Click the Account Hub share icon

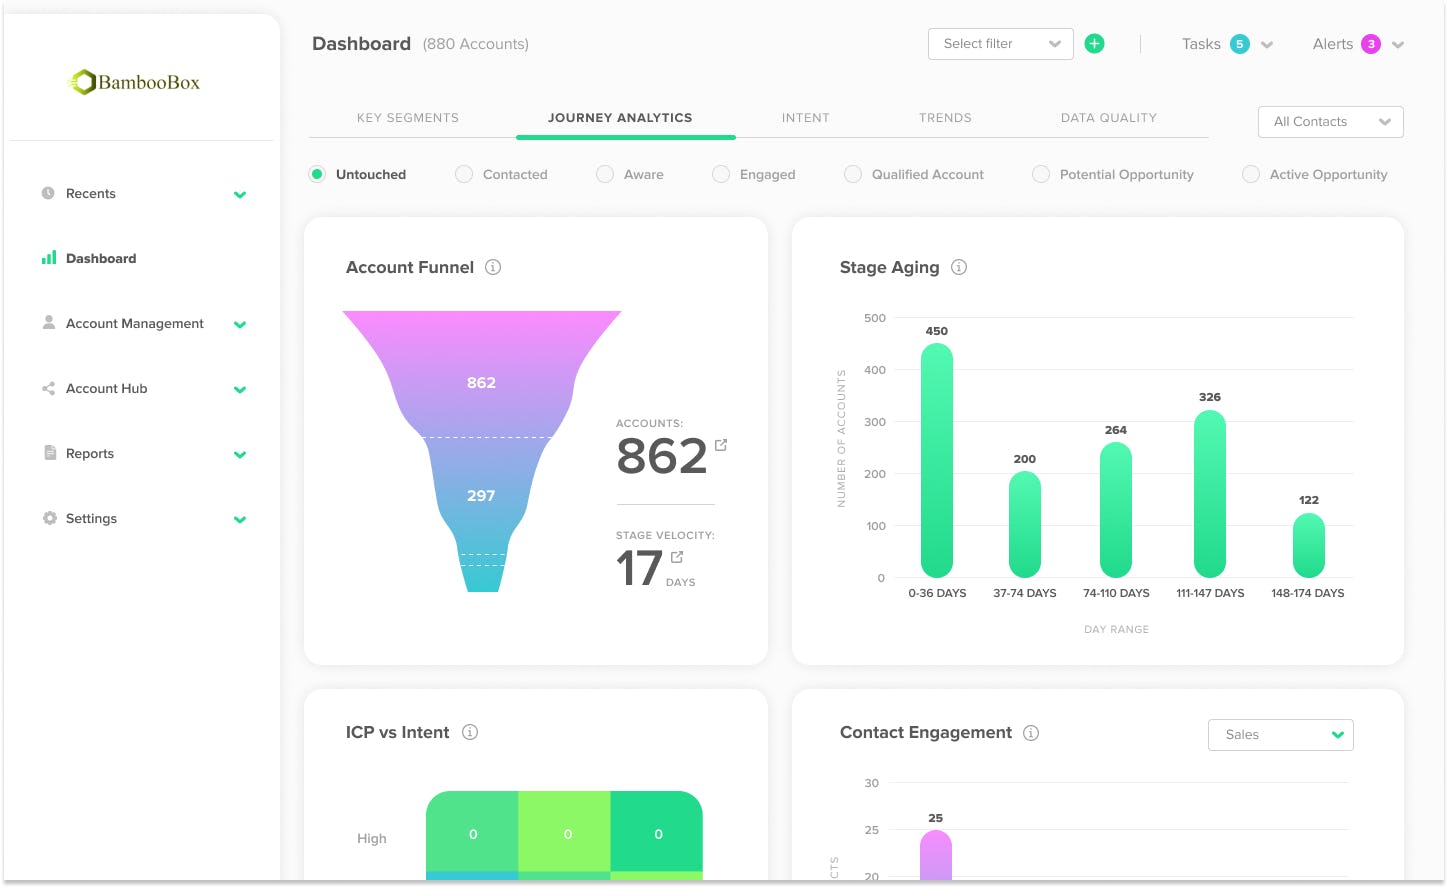[x=48, y=388]
